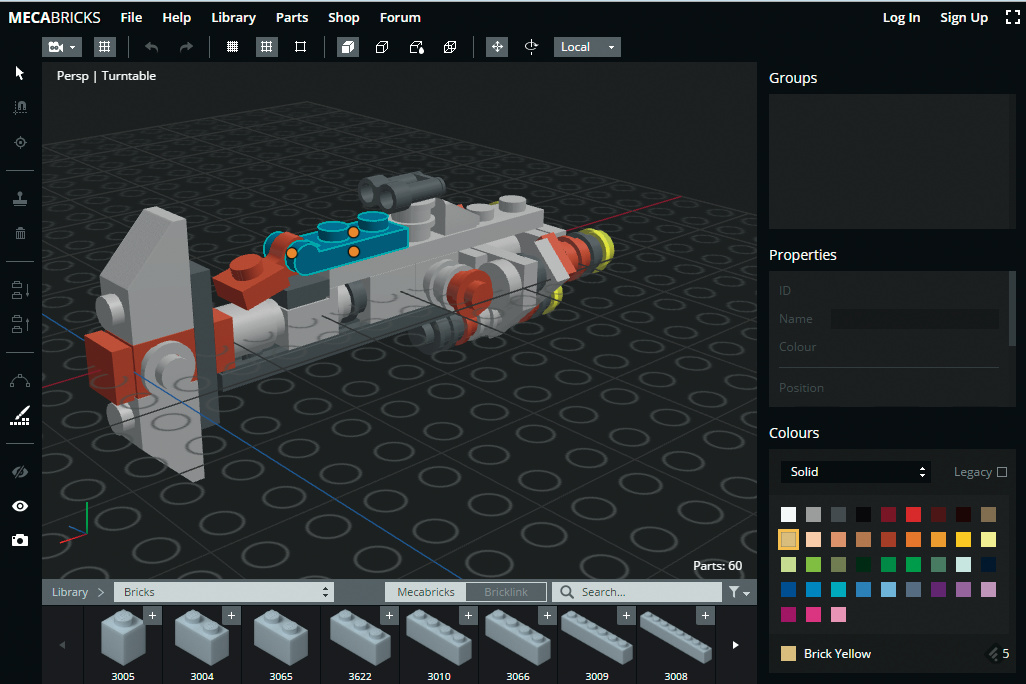Click the undo arrow icon
Viewport: 1026px width, 684px height.
tap(152, 47)
